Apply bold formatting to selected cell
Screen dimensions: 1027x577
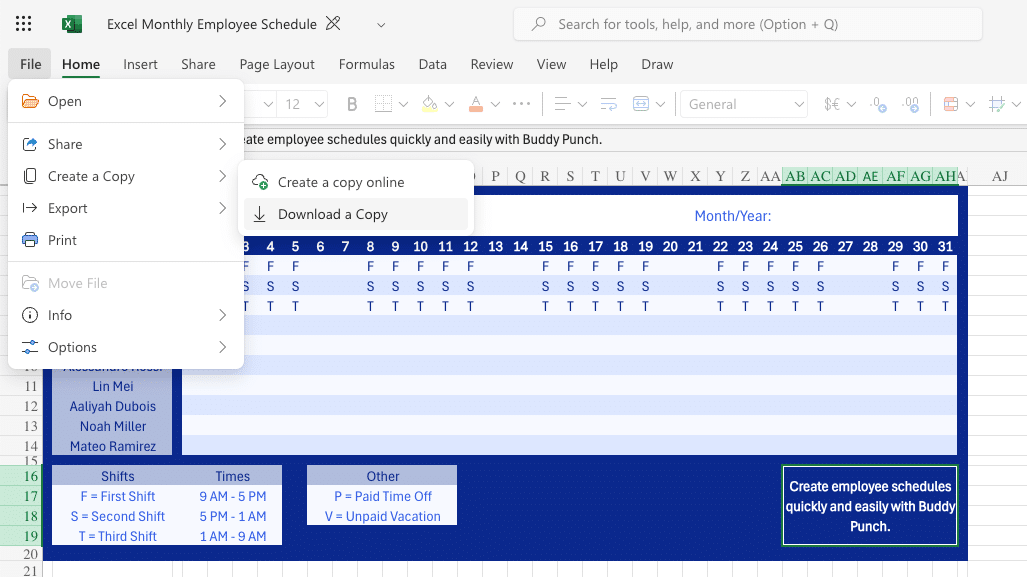[351, 104]
